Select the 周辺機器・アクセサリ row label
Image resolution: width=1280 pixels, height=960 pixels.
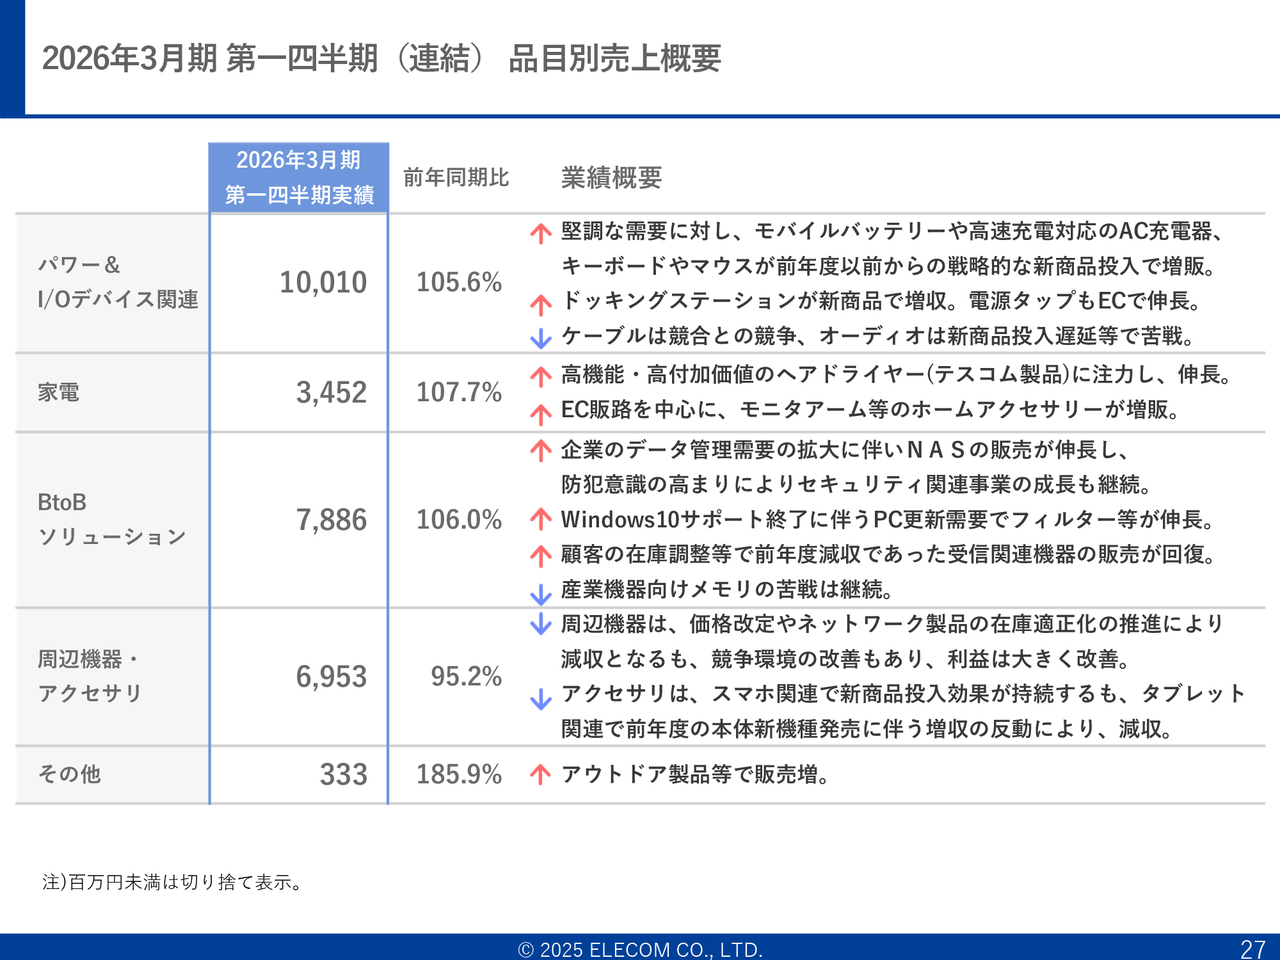[x=90, y=676]
